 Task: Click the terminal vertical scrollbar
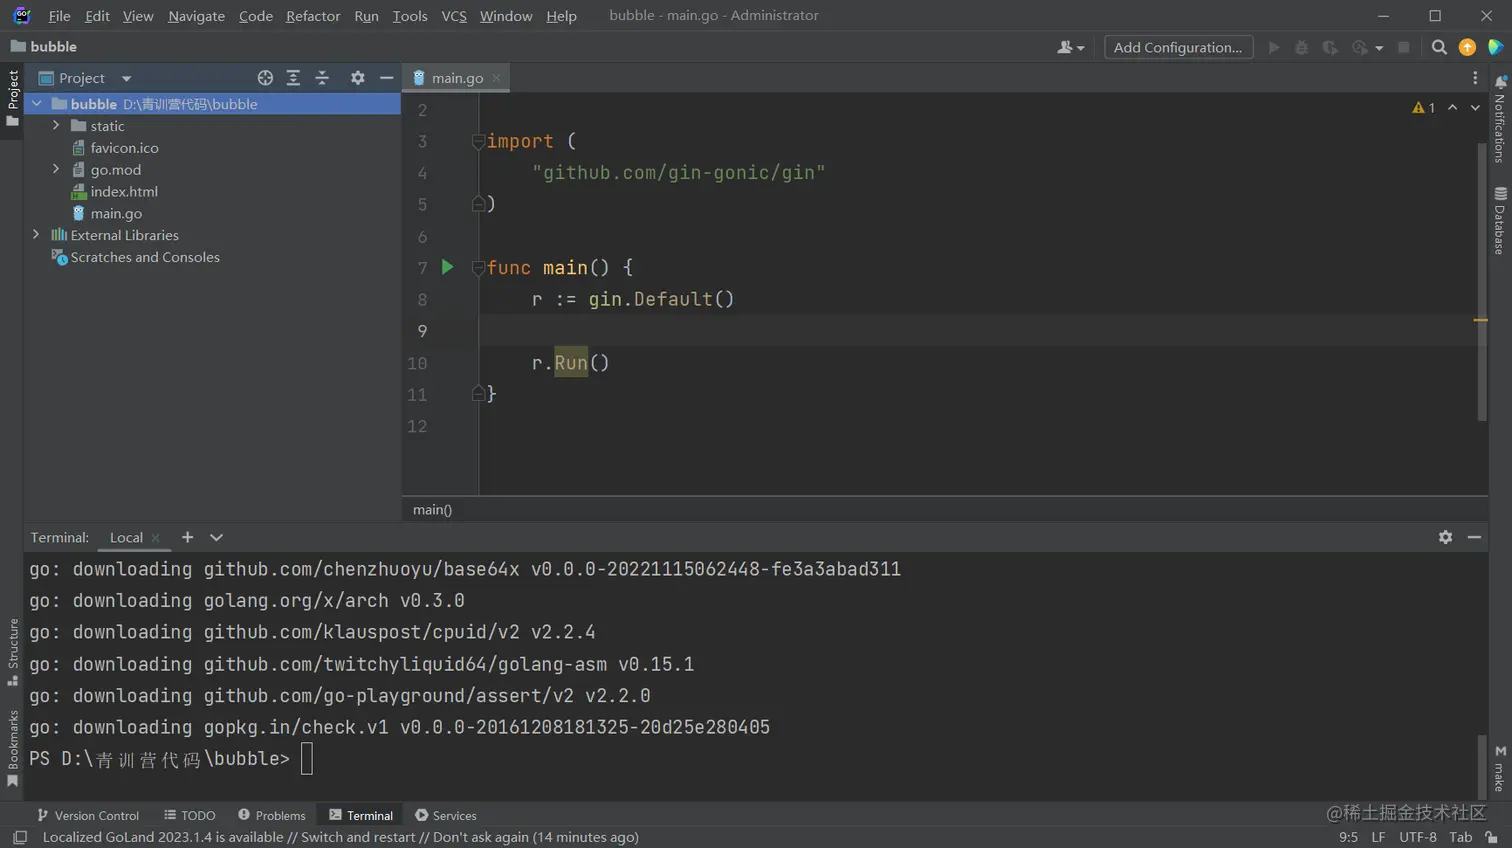(1482, 766)
